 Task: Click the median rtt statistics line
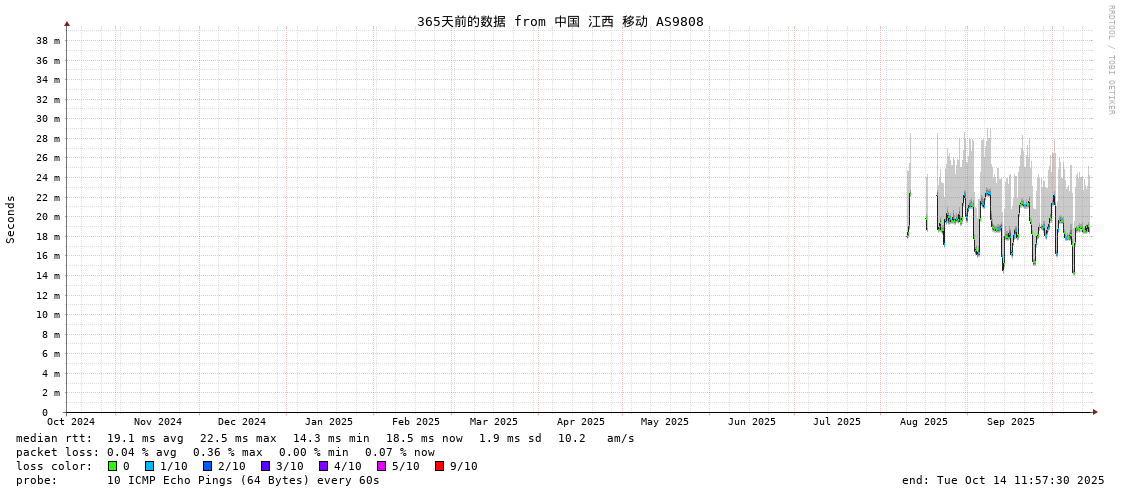325,438
